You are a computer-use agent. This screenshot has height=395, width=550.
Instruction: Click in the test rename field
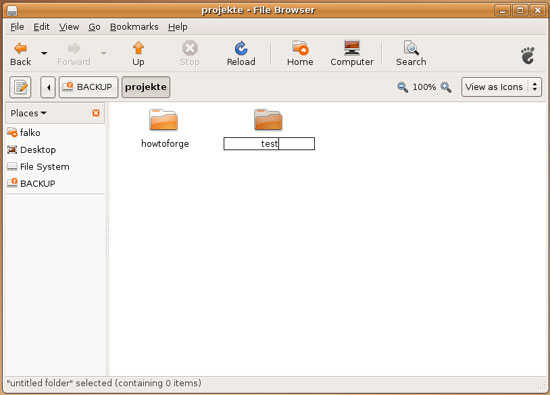coord(269,143)
